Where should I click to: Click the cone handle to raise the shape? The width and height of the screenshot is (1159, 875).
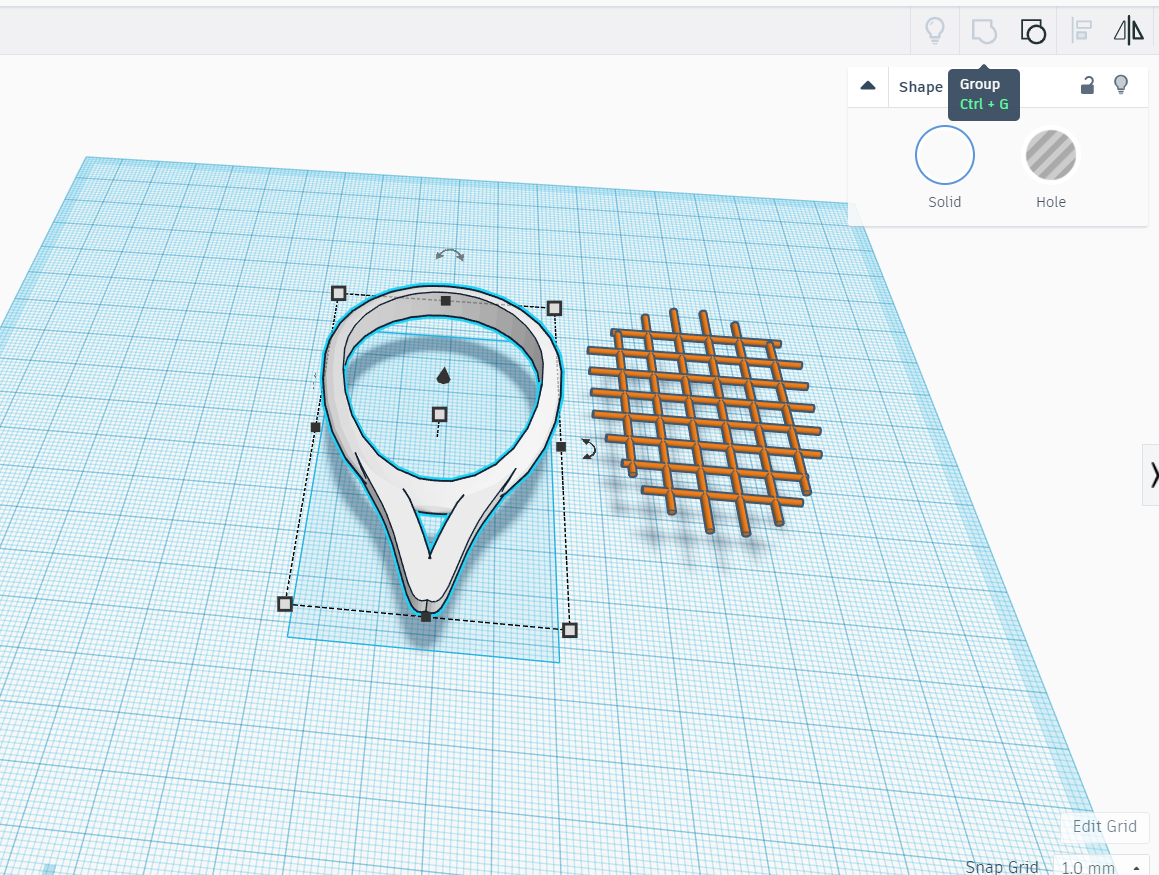pyautogui.click(x=444, y=375)
